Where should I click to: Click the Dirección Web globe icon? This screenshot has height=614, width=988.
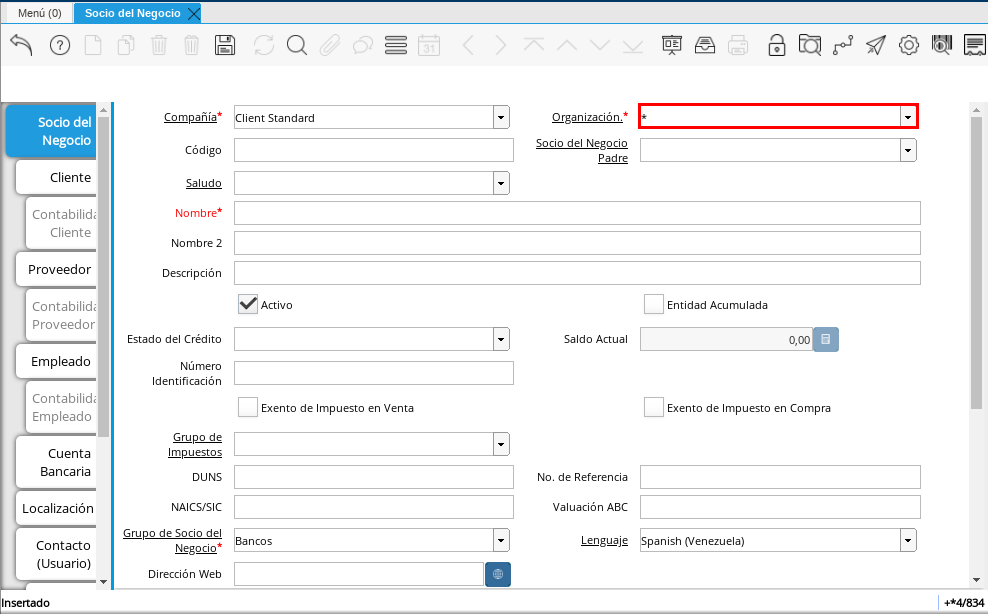(x=498, y=574)
